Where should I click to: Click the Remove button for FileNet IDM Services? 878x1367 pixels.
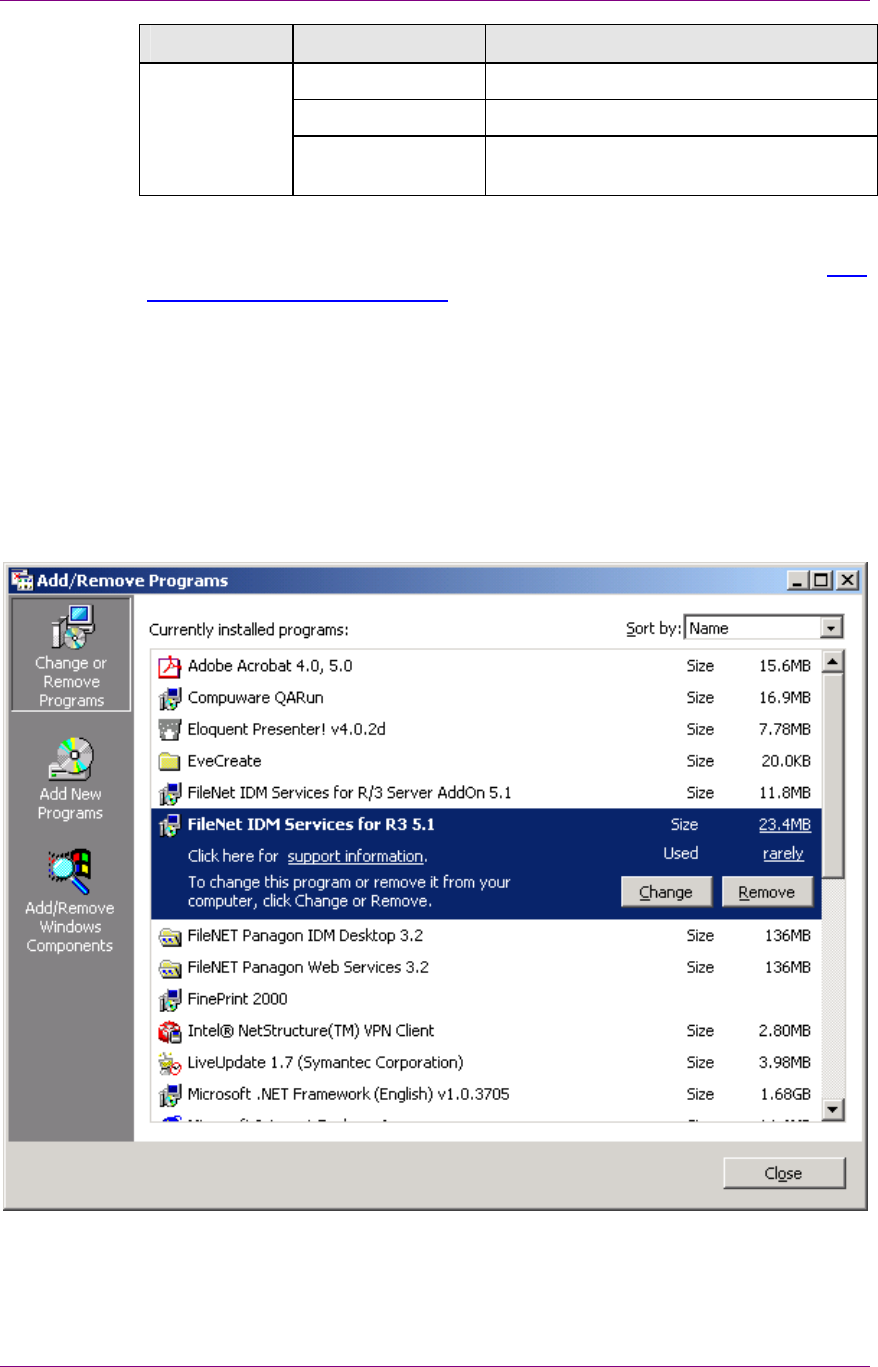[x=768, y=892]
